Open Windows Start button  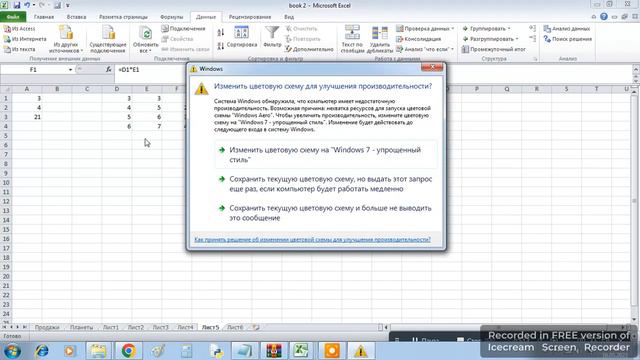coord(12,351)
